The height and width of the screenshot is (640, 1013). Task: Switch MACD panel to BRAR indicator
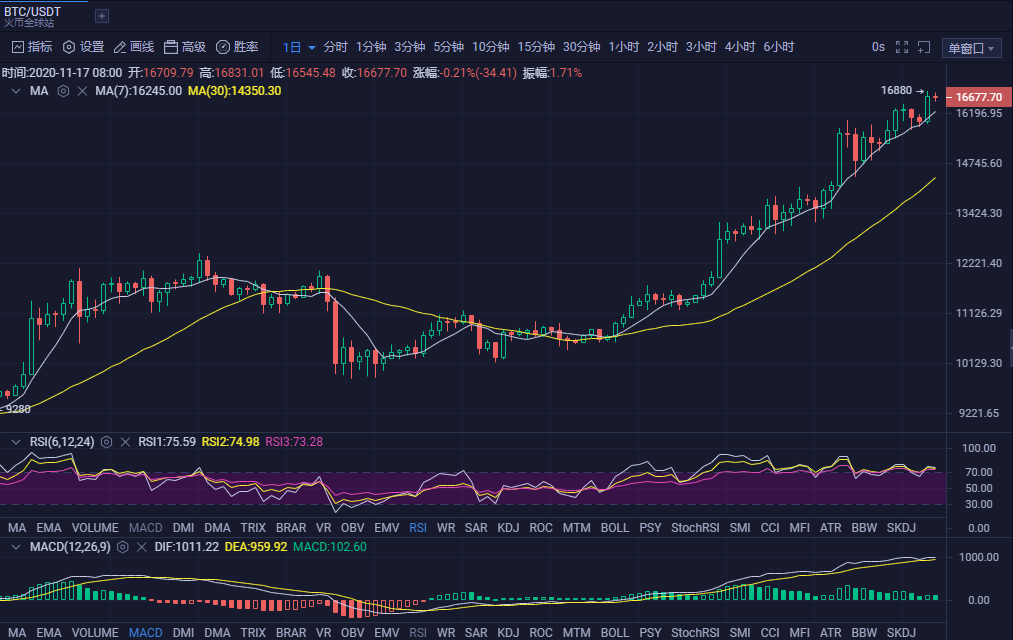[x=291, y=633]
